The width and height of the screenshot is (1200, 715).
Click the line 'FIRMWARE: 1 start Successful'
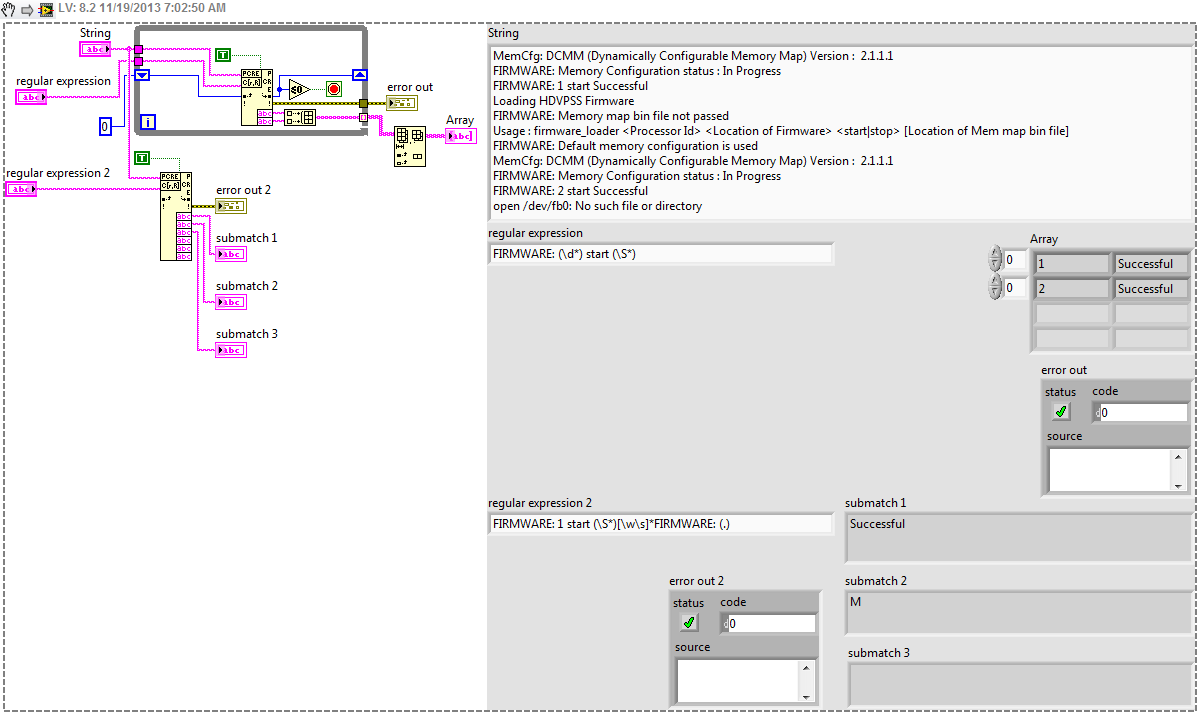click(570, 86)
